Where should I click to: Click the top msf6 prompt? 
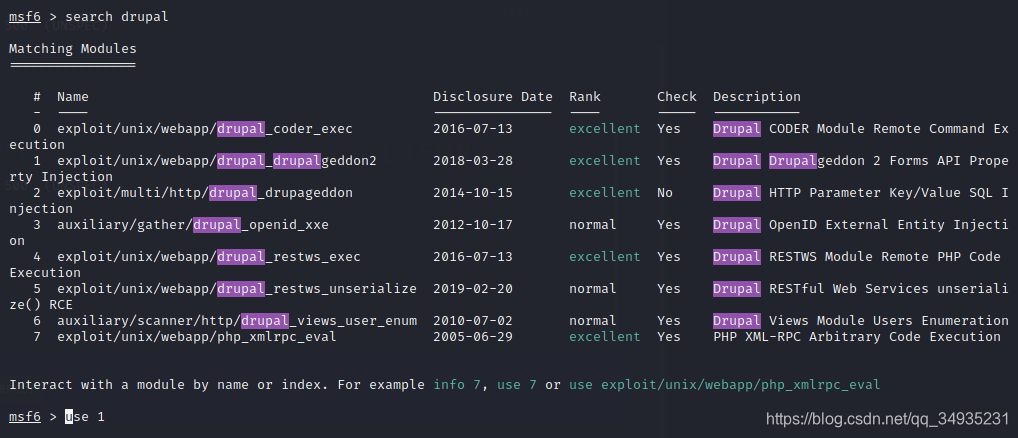[x=25, y=17]
